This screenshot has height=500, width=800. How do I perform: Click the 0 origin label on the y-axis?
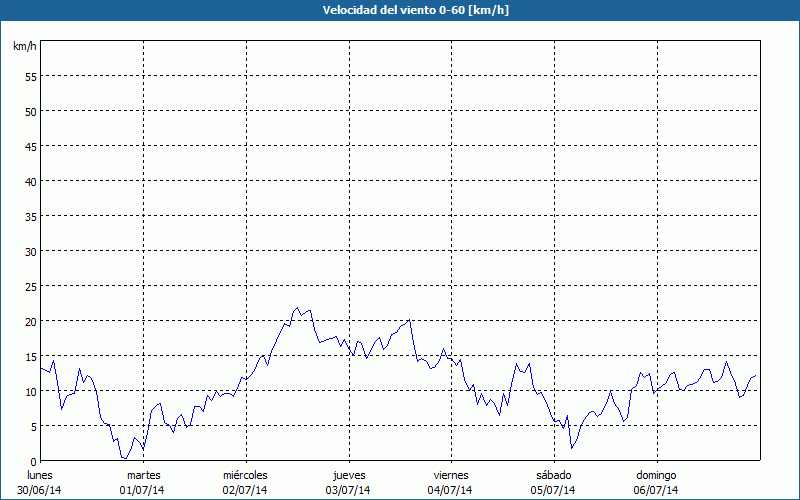click(x=34, y=461)
